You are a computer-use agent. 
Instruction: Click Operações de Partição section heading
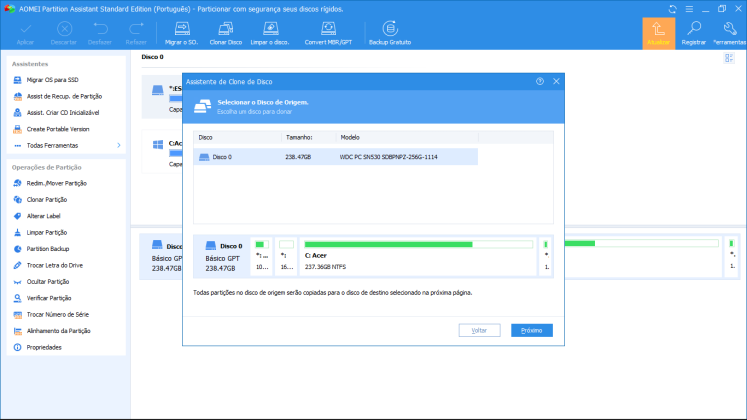(x=47, y=167)
